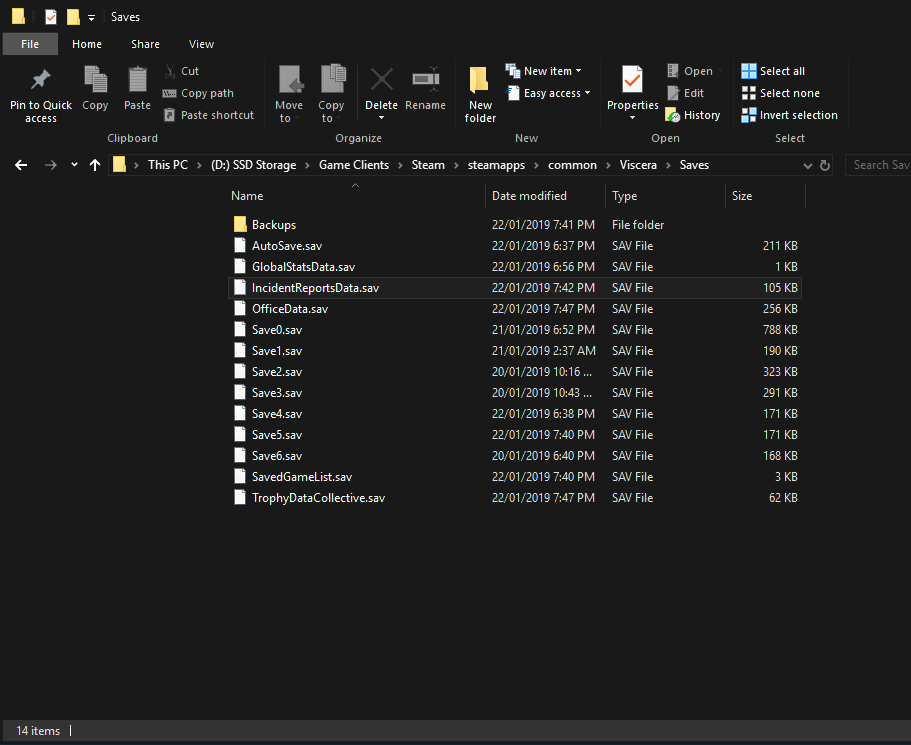The width and height of the screenshot is (911, 745).
Task: Click the Paste clipboard icon
Action: pos(138,80)
